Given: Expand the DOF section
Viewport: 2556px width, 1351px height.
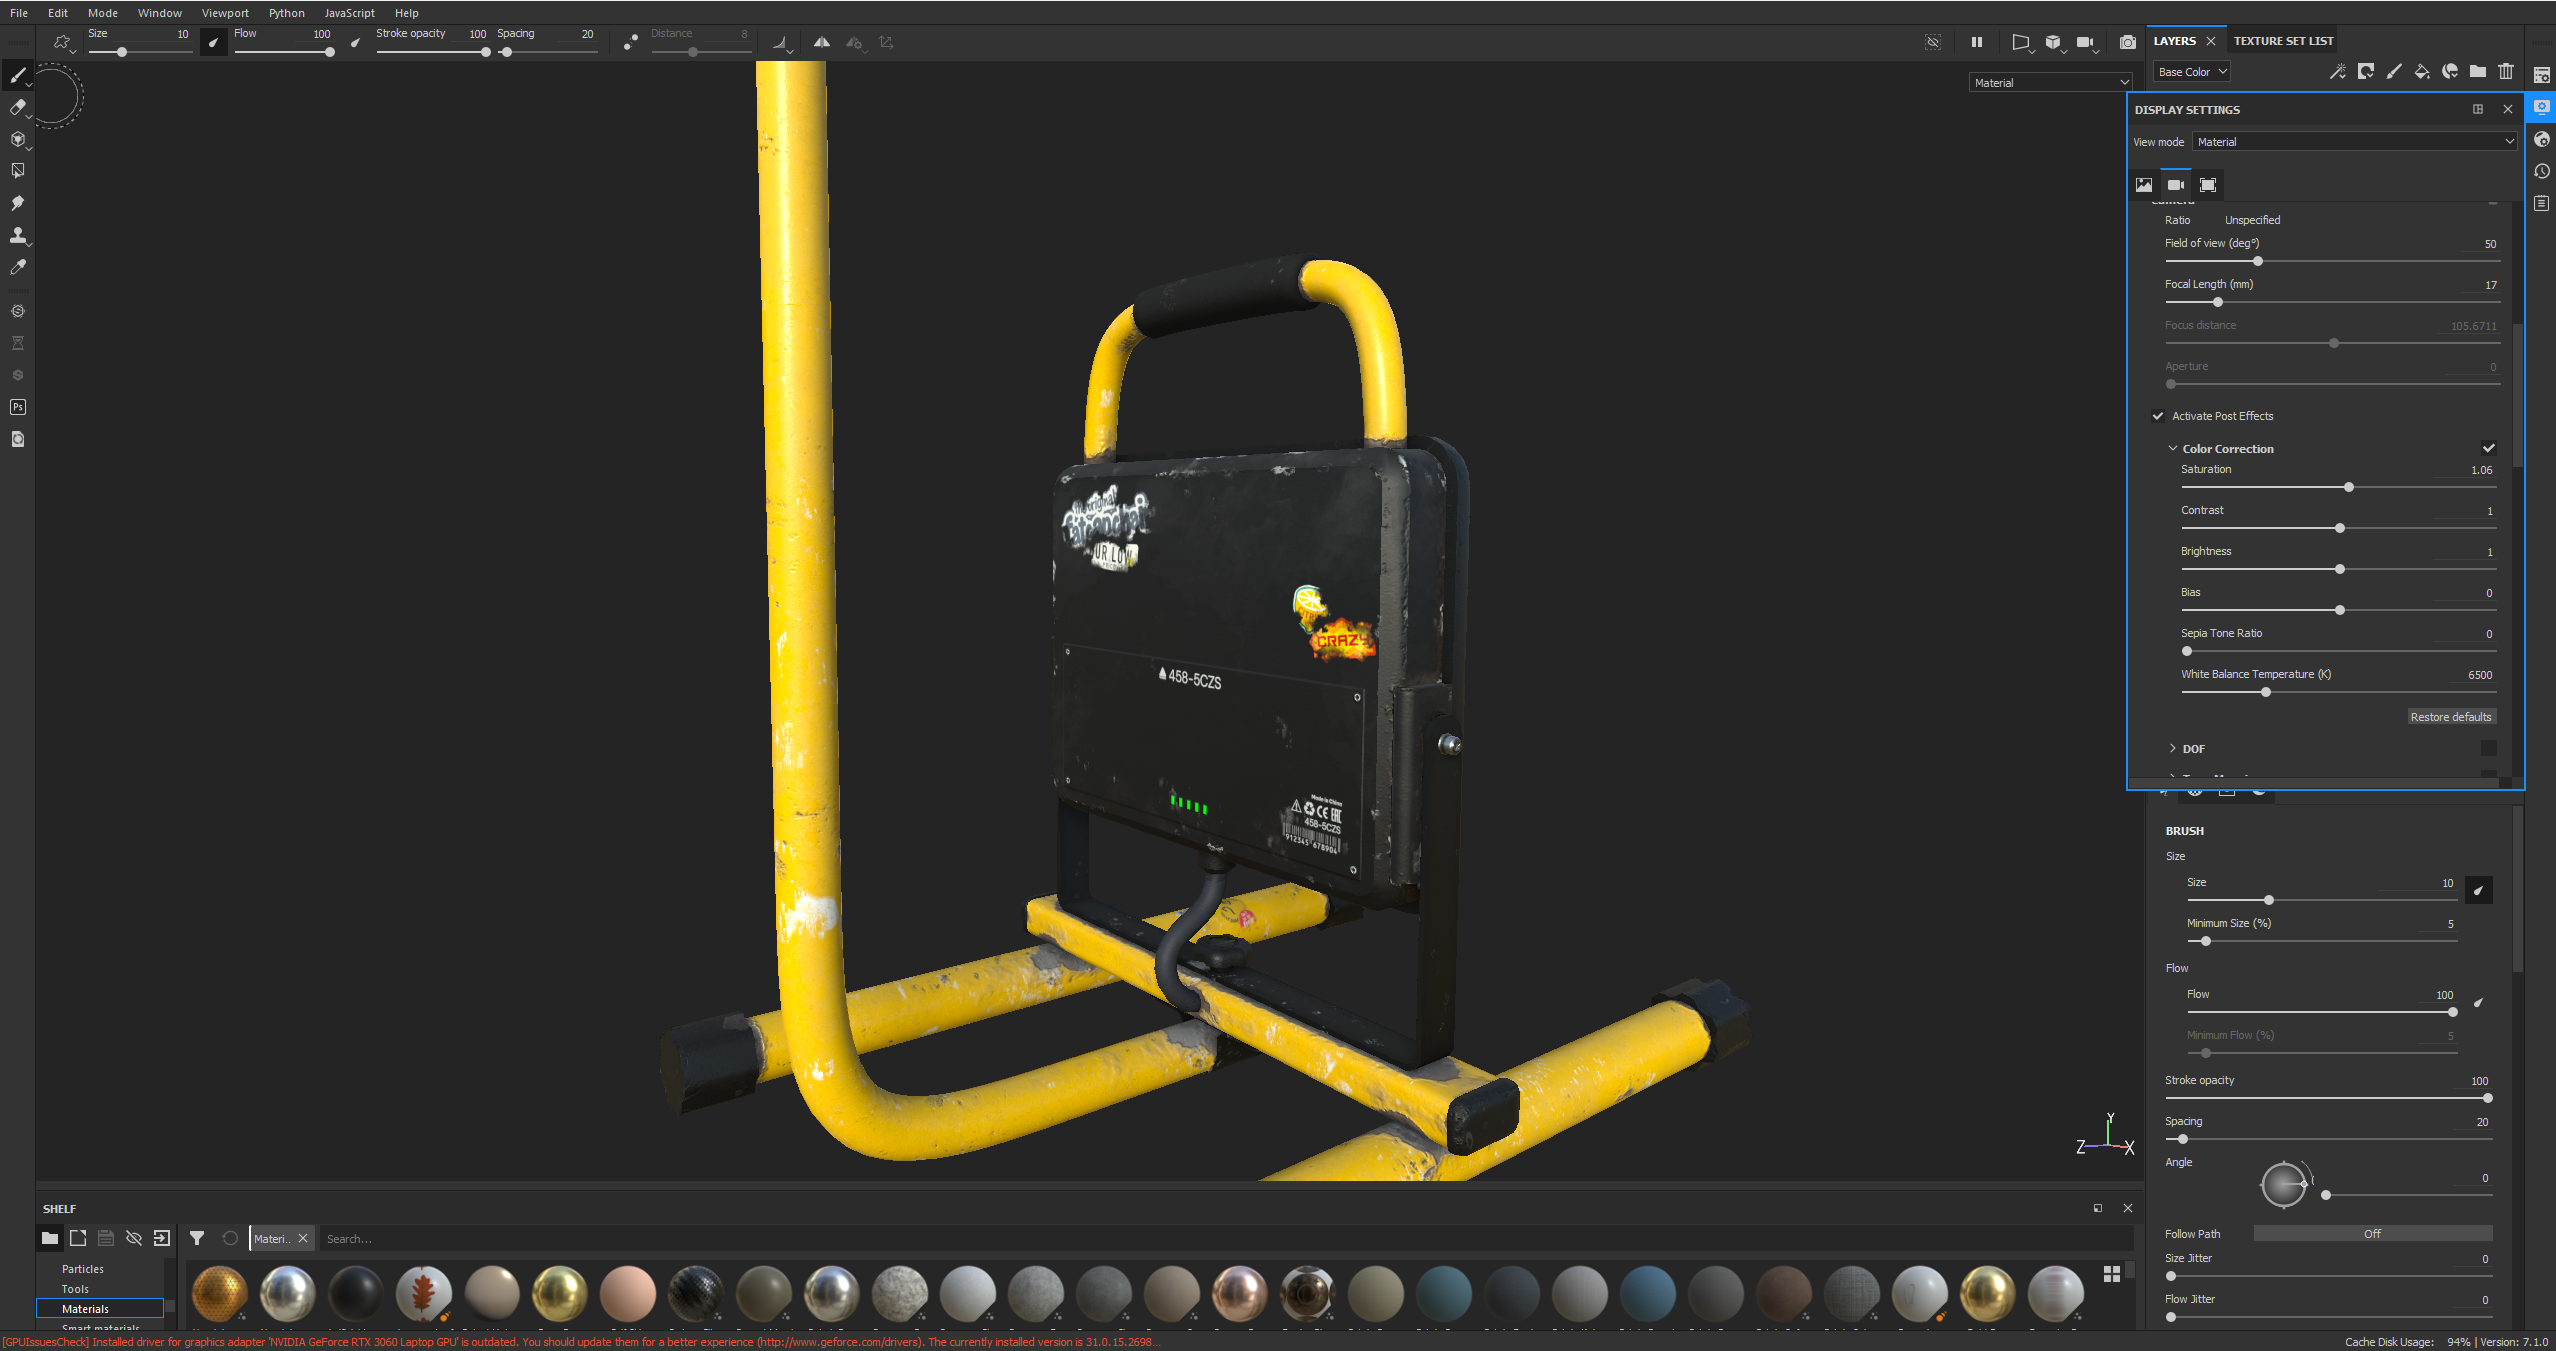Looking at the screenshot, I should point(2172,748).
